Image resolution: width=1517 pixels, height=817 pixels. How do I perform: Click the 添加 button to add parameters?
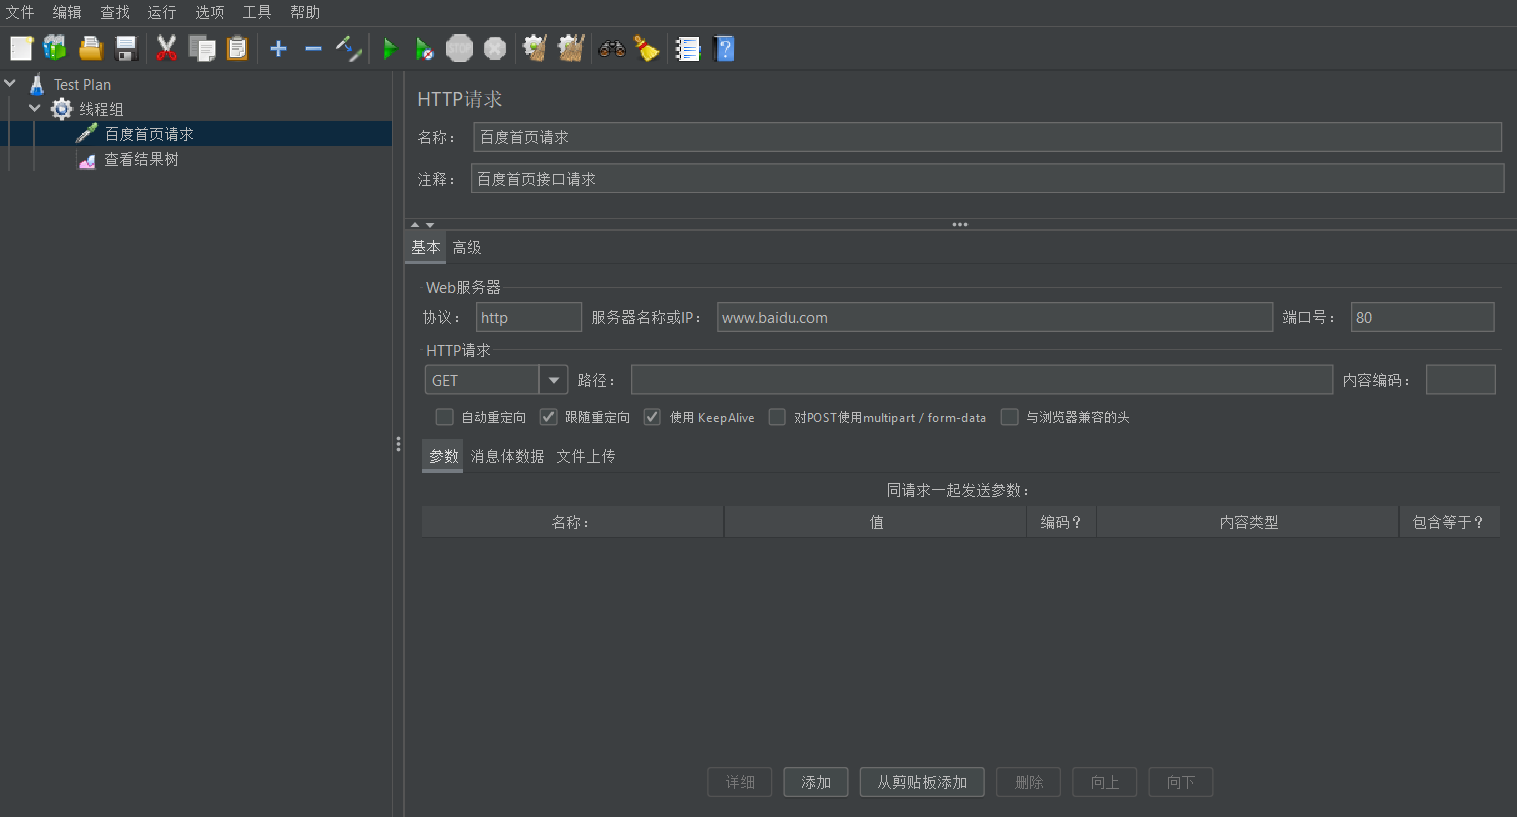(x=815, y=782)
